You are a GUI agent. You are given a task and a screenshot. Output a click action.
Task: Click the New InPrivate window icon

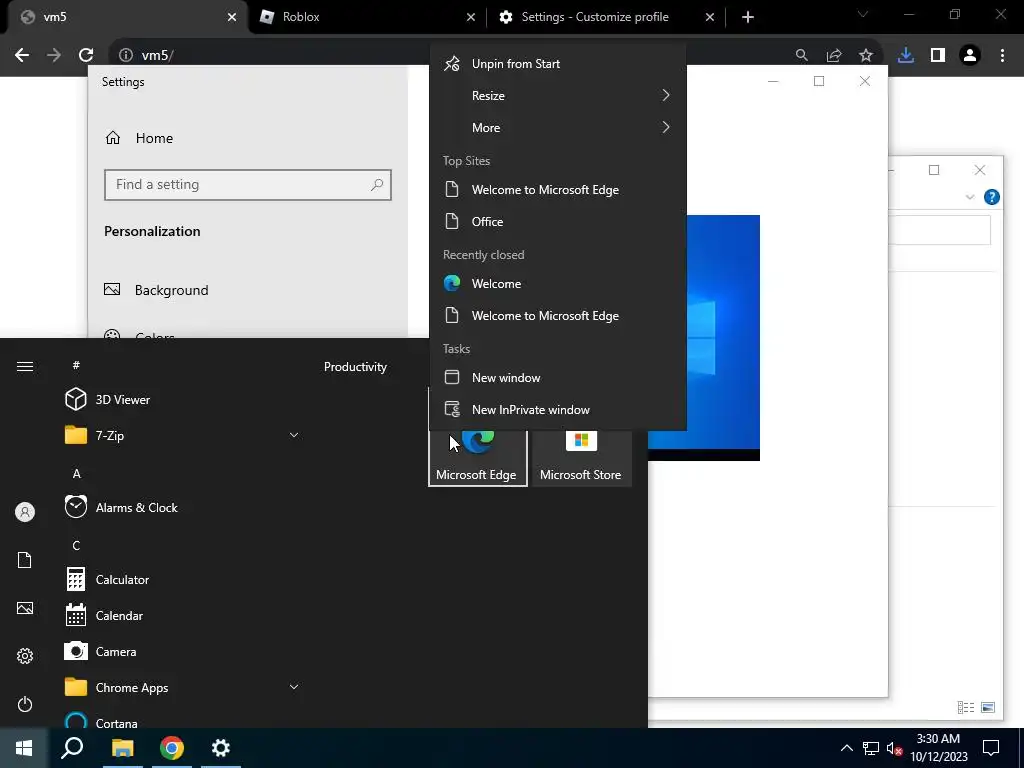(x=452, y=409)
